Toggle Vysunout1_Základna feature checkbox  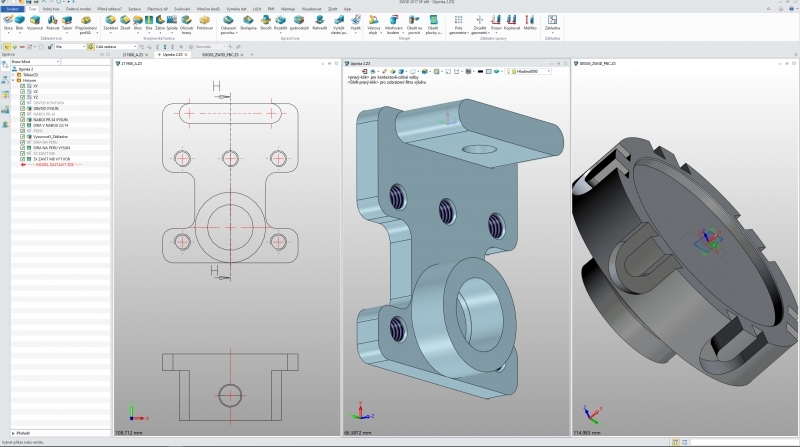(23, 136)
